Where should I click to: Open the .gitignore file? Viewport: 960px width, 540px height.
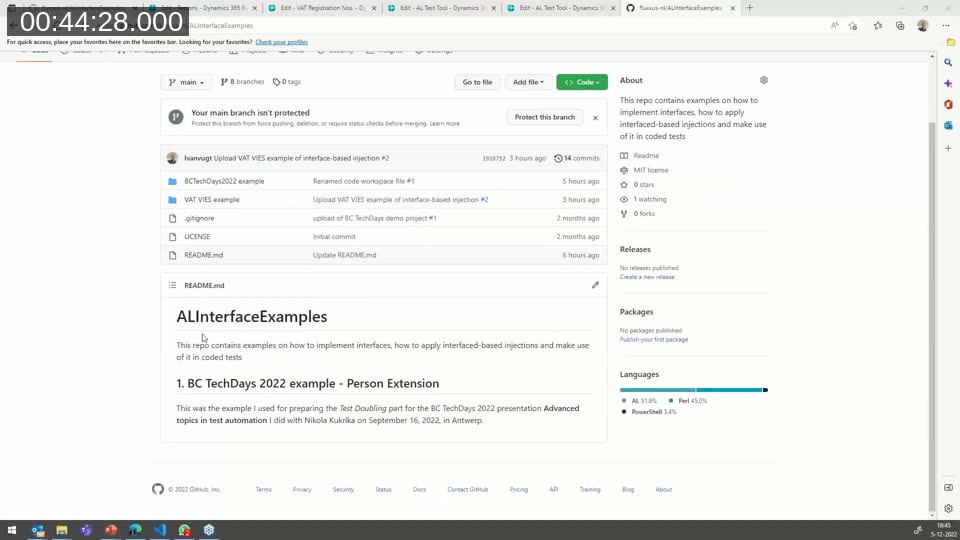coord(199,218)
